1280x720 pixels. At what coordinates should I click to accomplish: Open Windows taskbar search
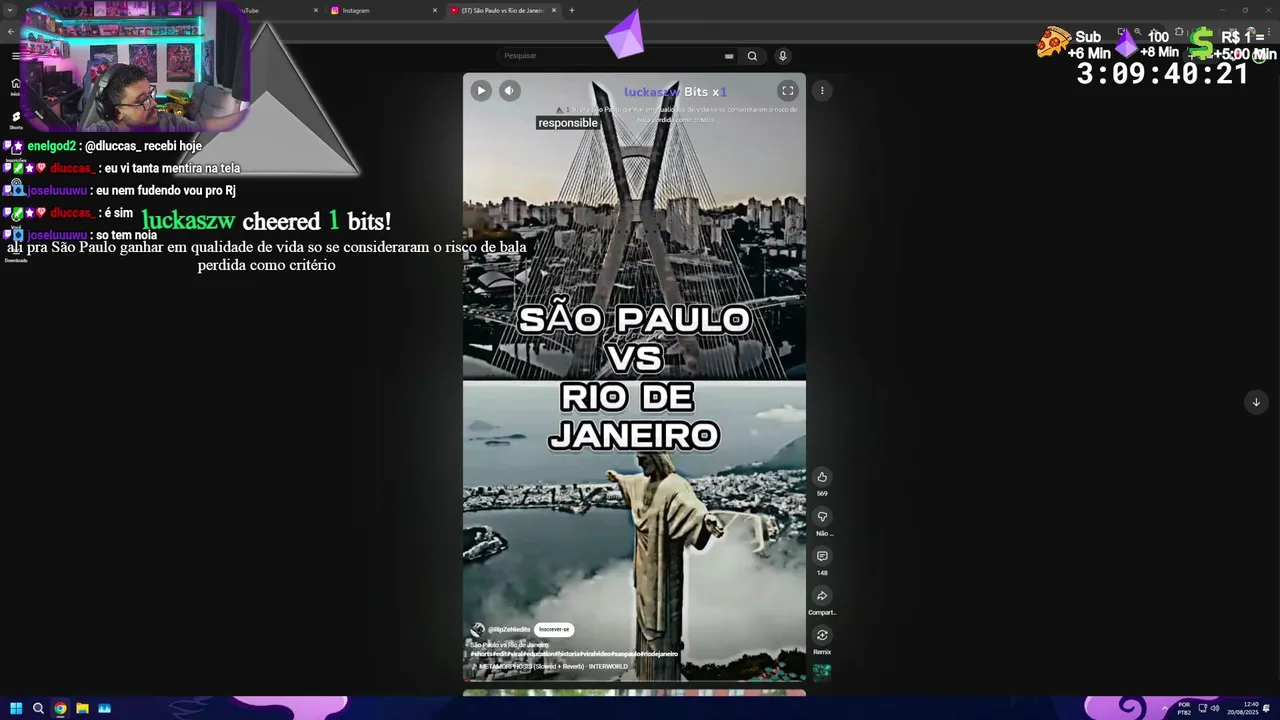pos(38,708)
